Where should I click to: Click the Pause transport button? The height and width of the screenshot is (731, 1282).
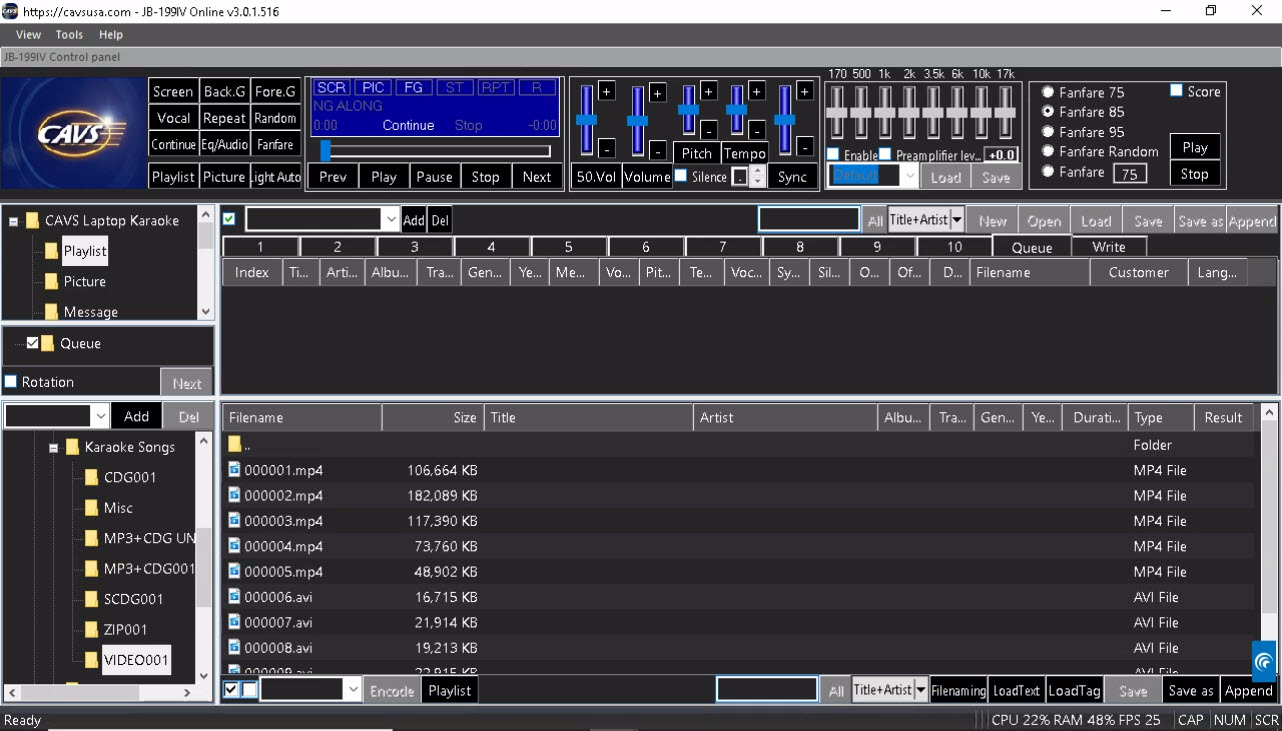(434, 177)
